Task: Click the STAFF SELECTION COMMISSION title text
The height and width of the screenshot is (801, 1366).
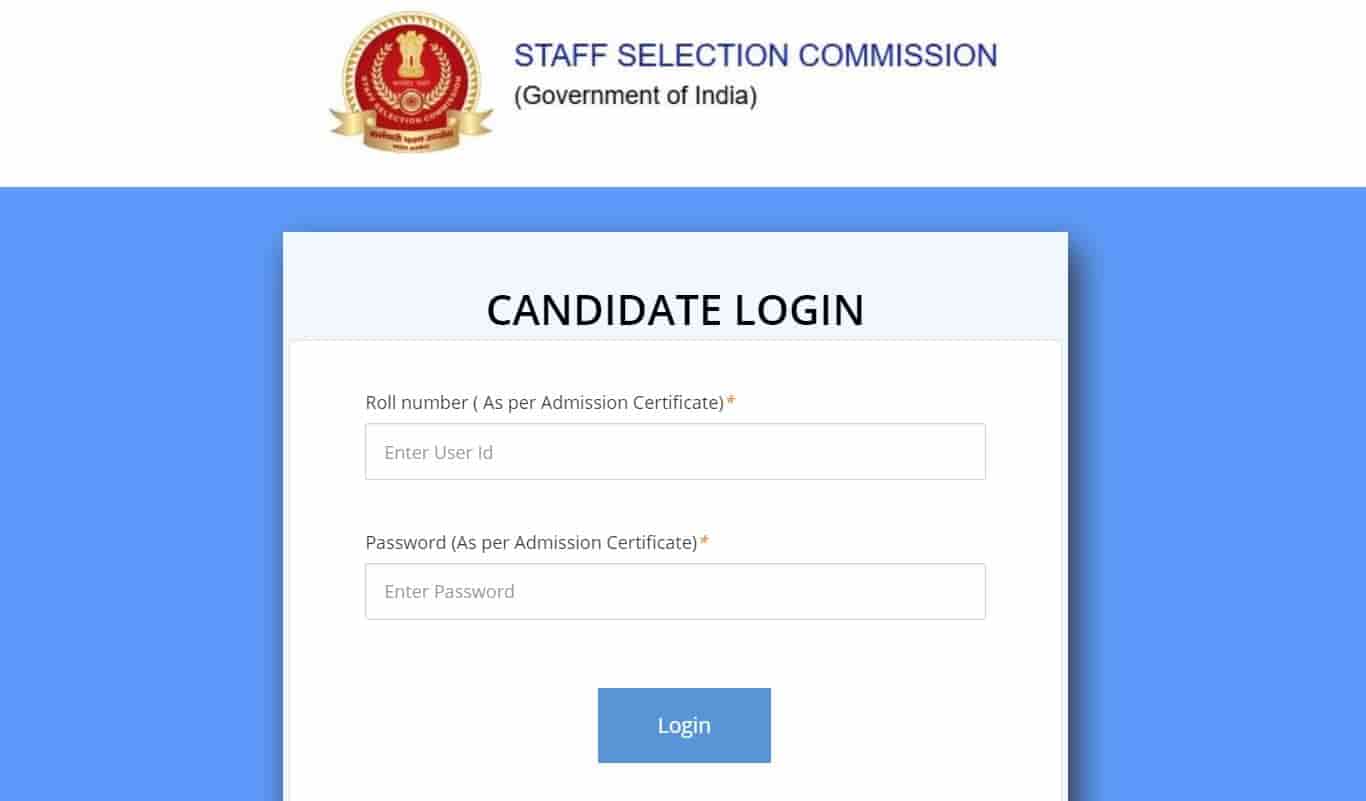Action: [x=755, y=56]
